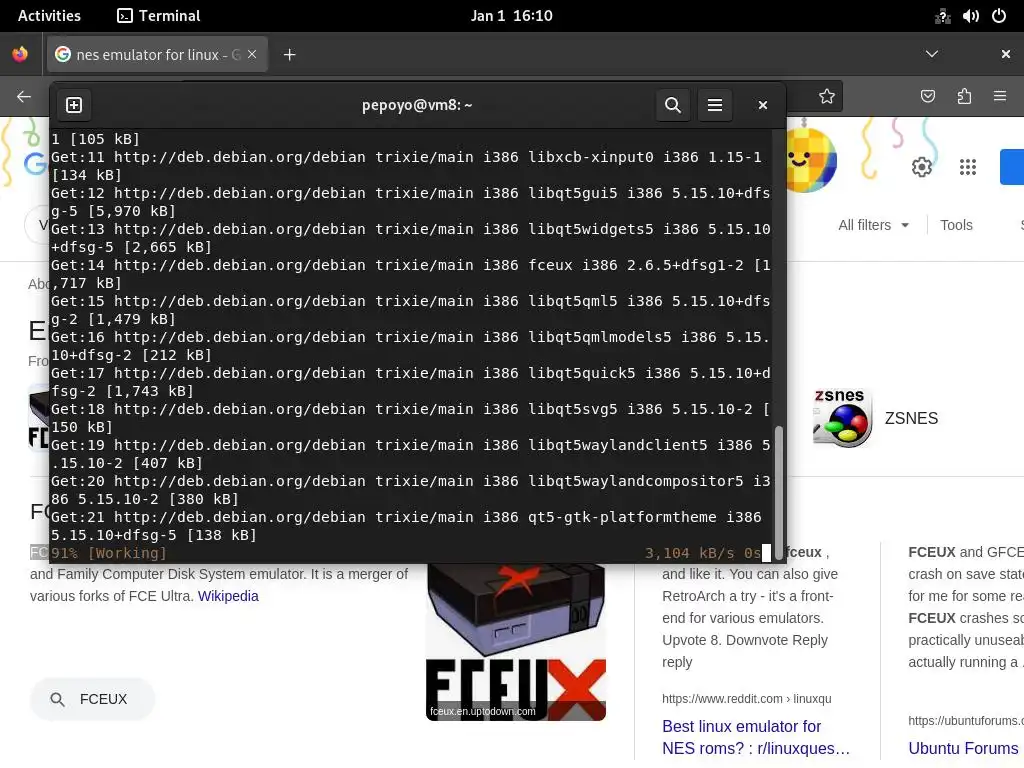Follow the Wikipedia link for FCEUX
This screenshot has width=1024, height=768.
[228, 596]
